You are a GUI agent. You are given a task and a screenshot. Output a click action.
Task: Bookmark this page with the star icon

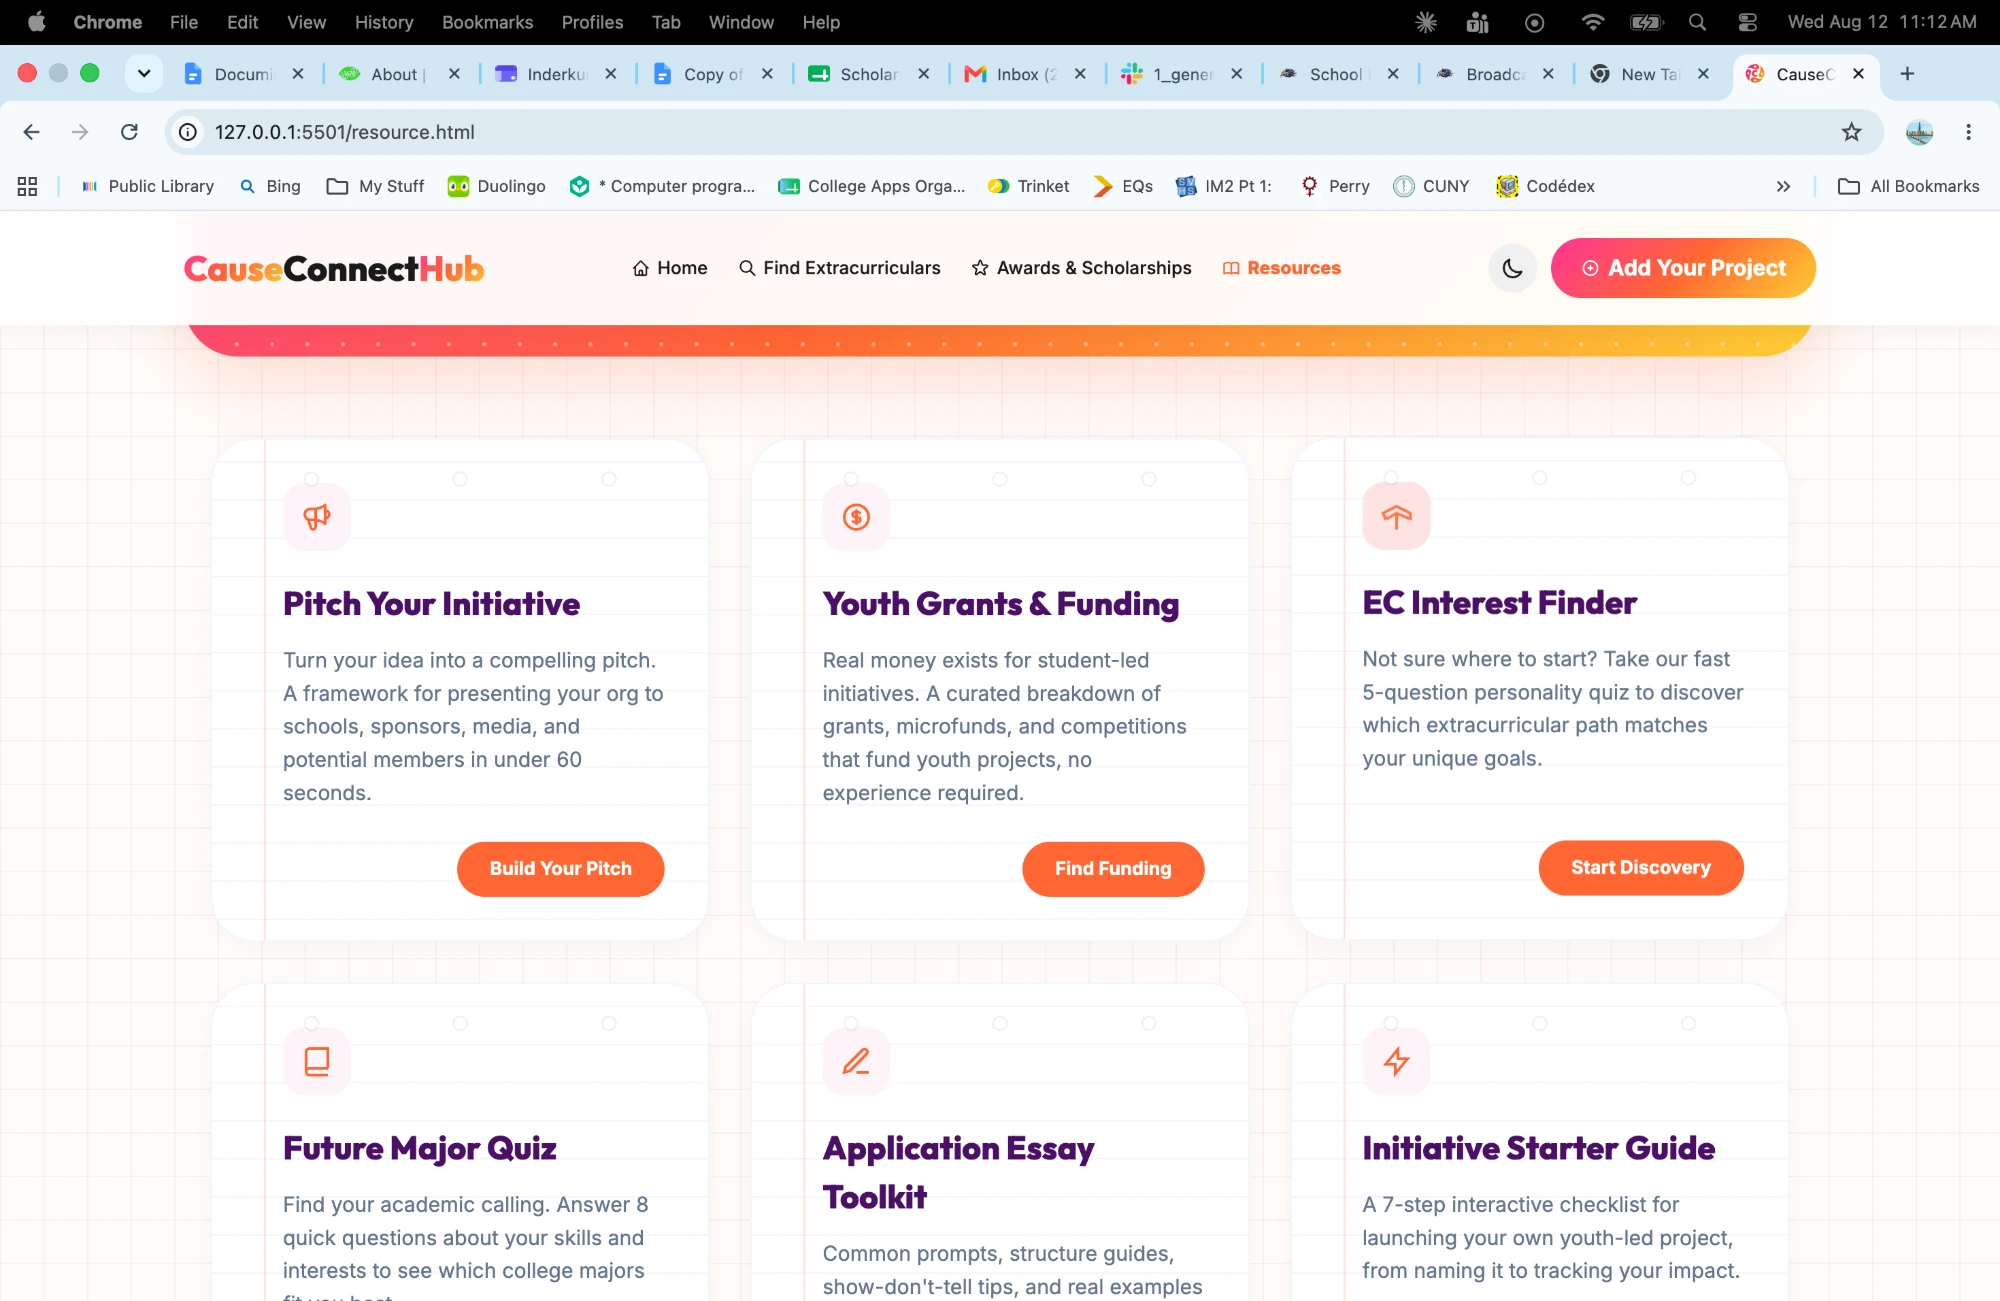click(1852, 132)
